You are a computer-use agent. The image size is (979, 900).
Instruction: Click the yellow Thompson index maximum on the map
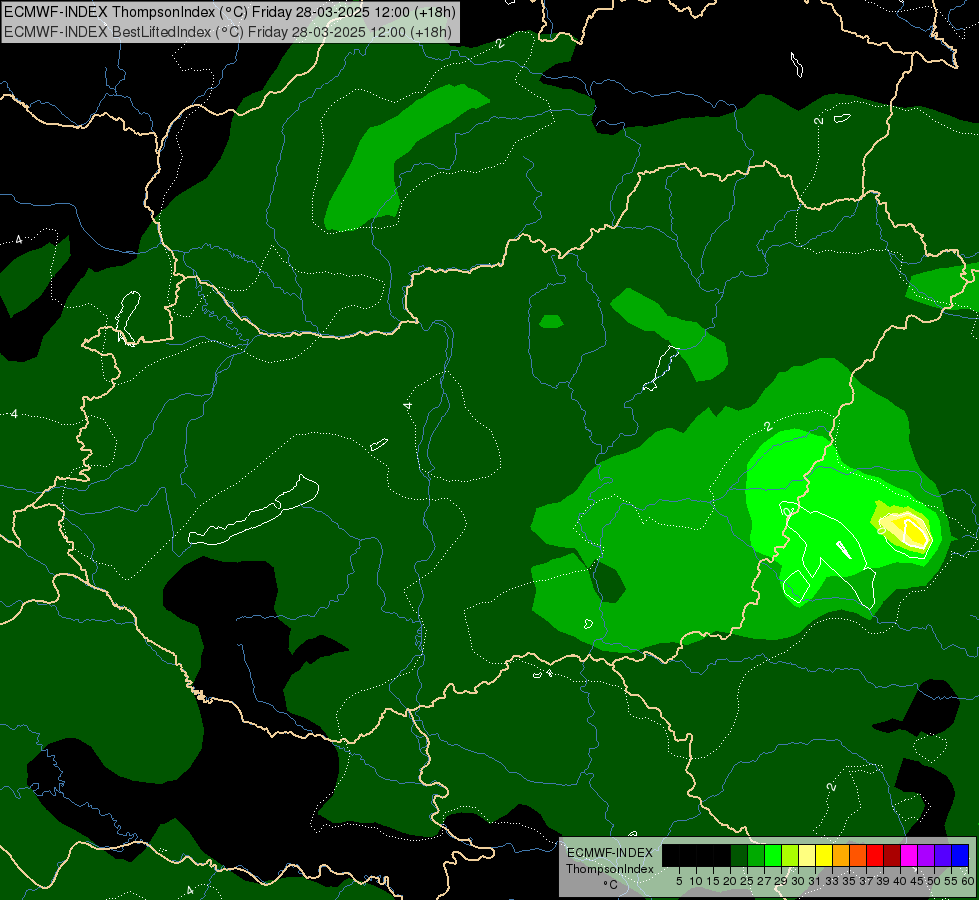click(915, 532)
